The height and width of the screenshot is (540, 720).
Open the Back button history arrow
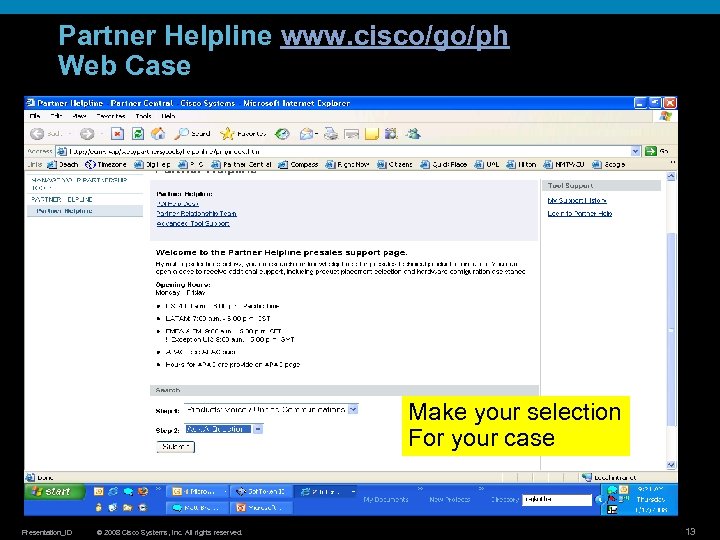point(70,134)
